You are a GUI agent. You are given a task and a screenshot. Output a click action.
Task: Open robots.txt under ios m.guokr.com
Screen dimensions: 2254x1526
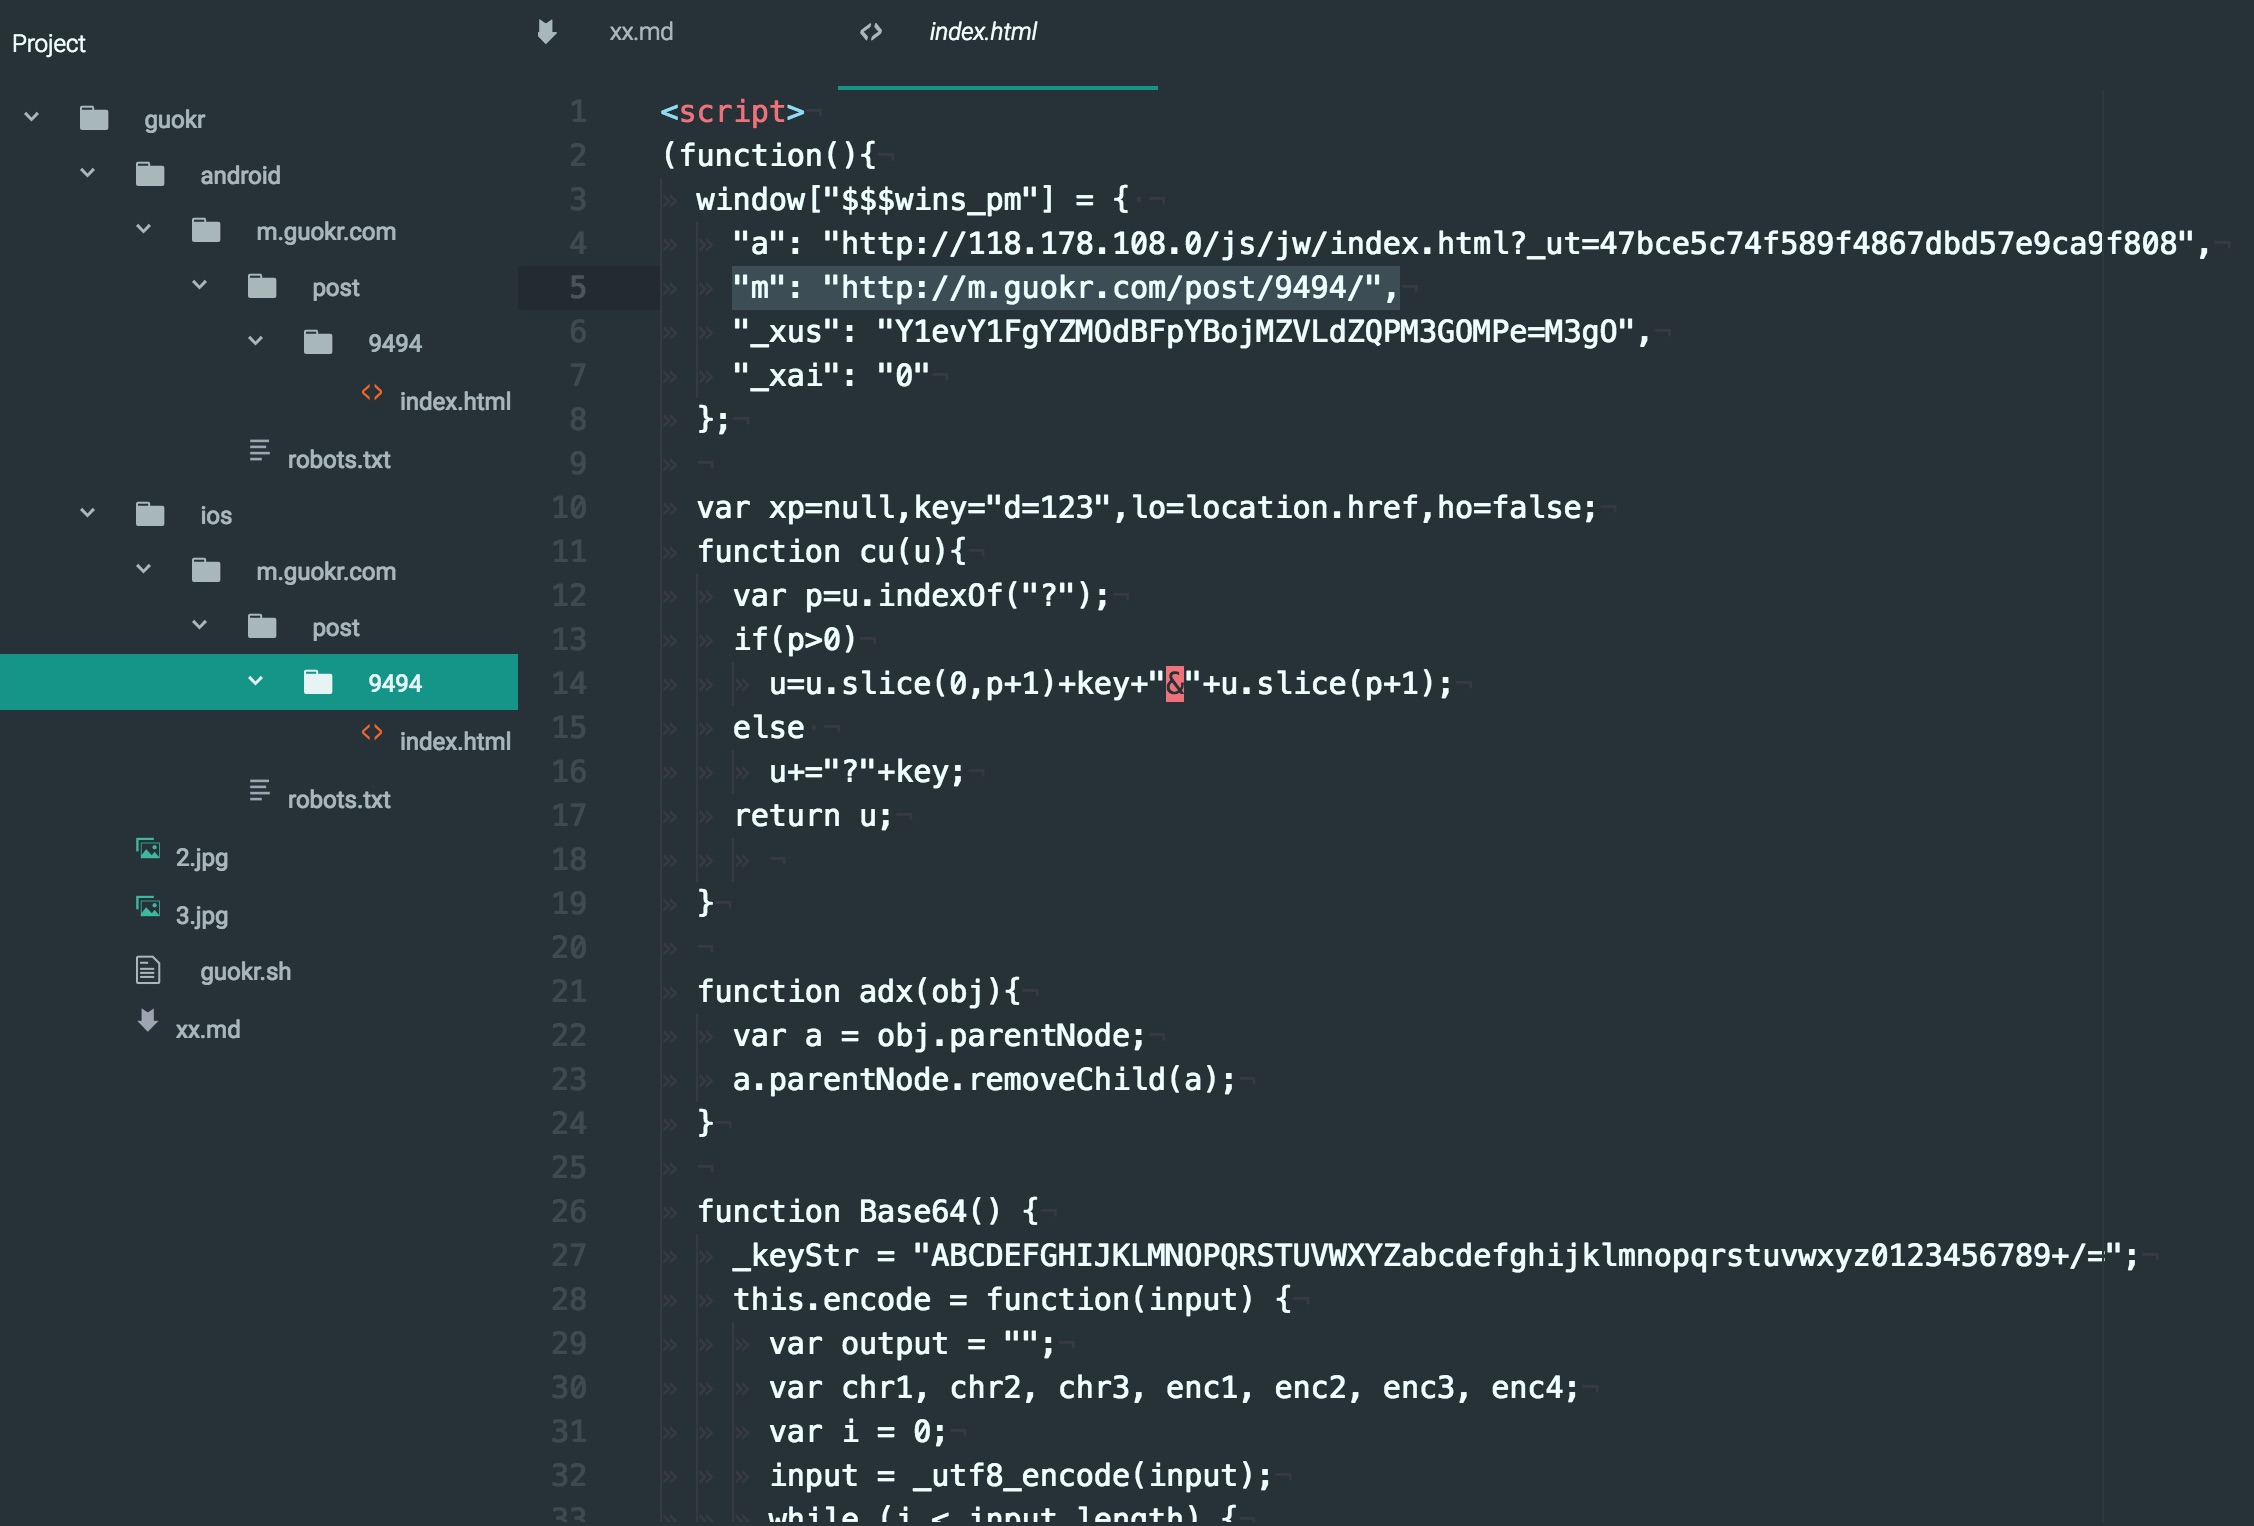339,799
